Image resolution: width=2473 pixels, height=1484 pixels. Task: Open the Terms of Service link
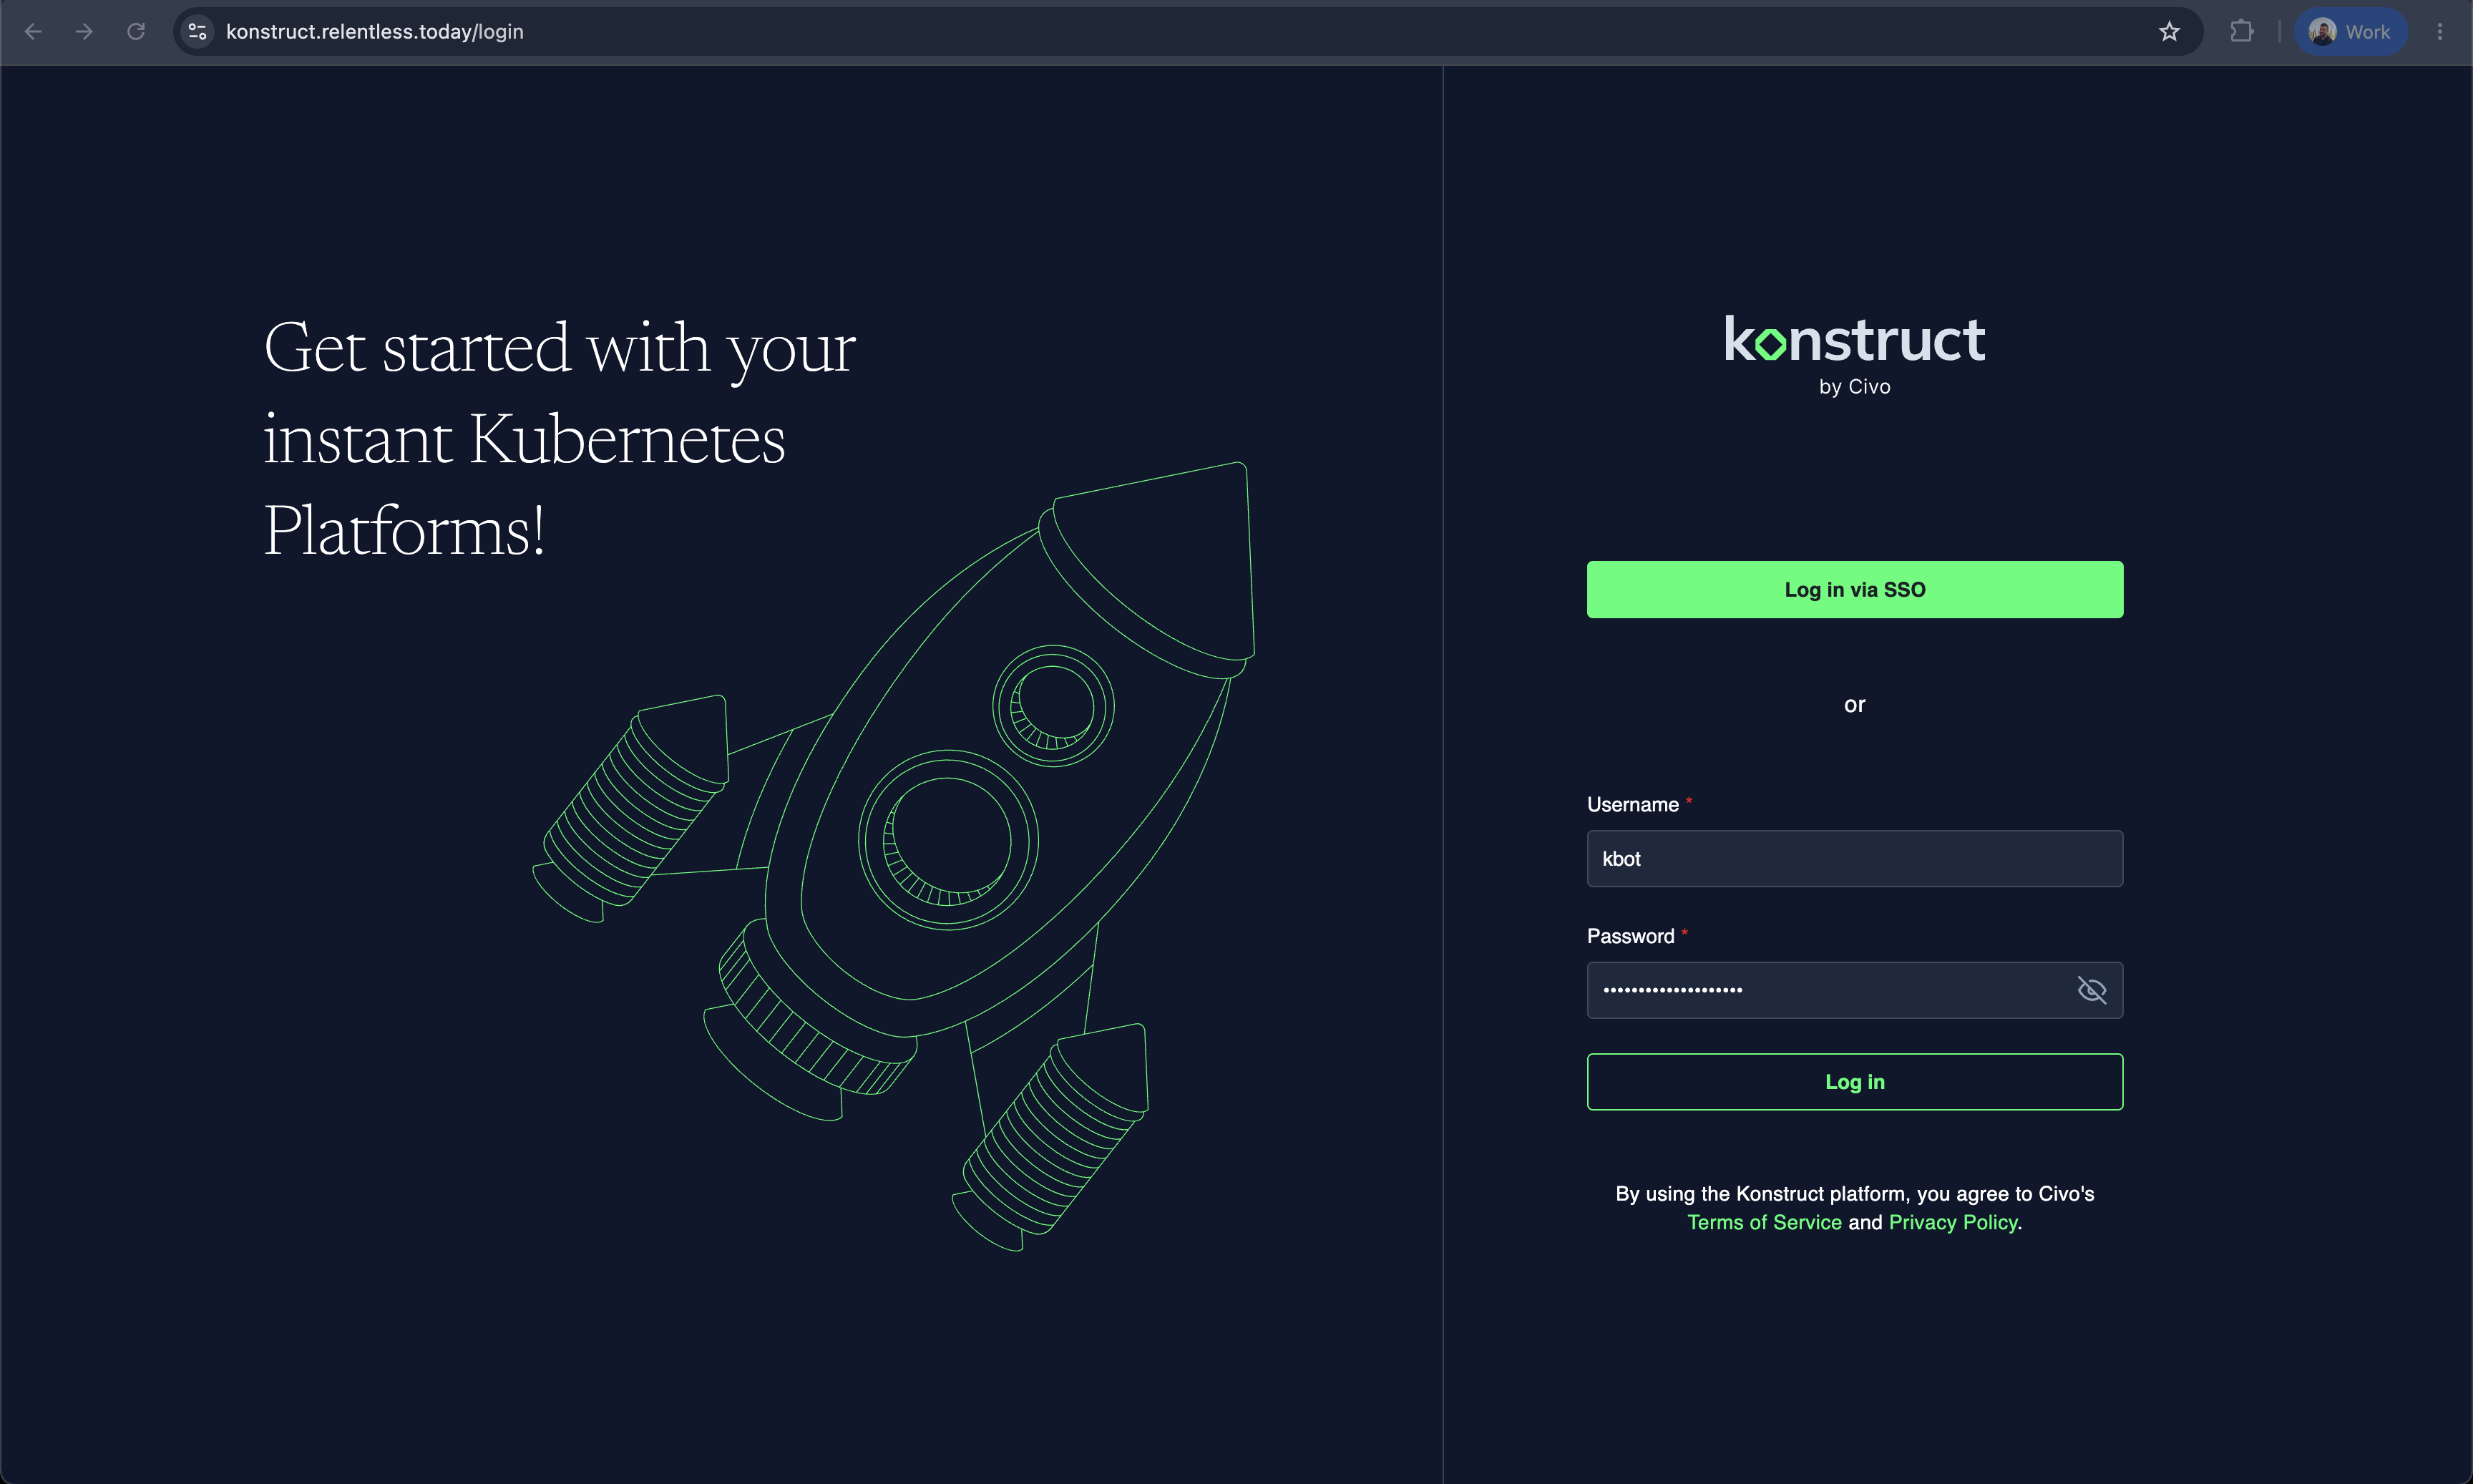tap(1764, 1223)
